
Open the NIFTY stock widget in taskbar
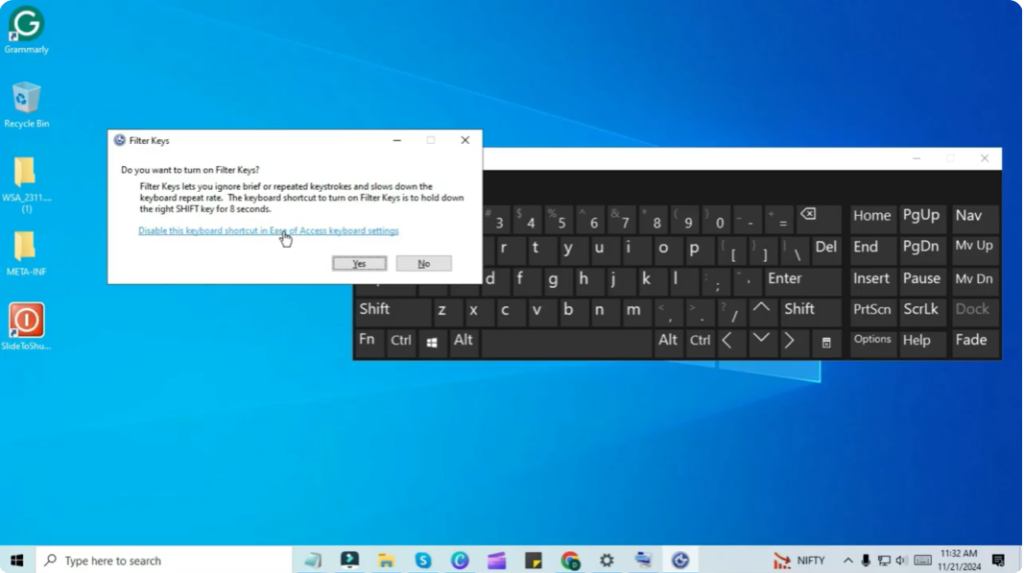tap(800, 561)
